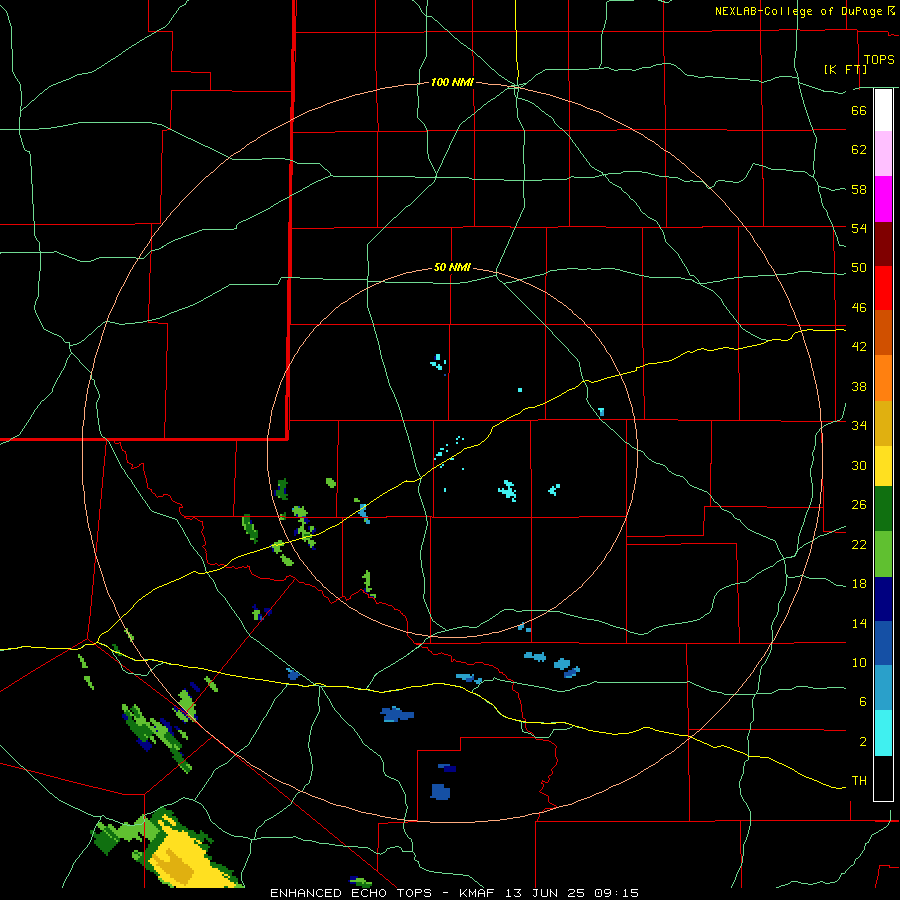
Task: Pick the light pink legend swatch
Action: pos(883,154)
